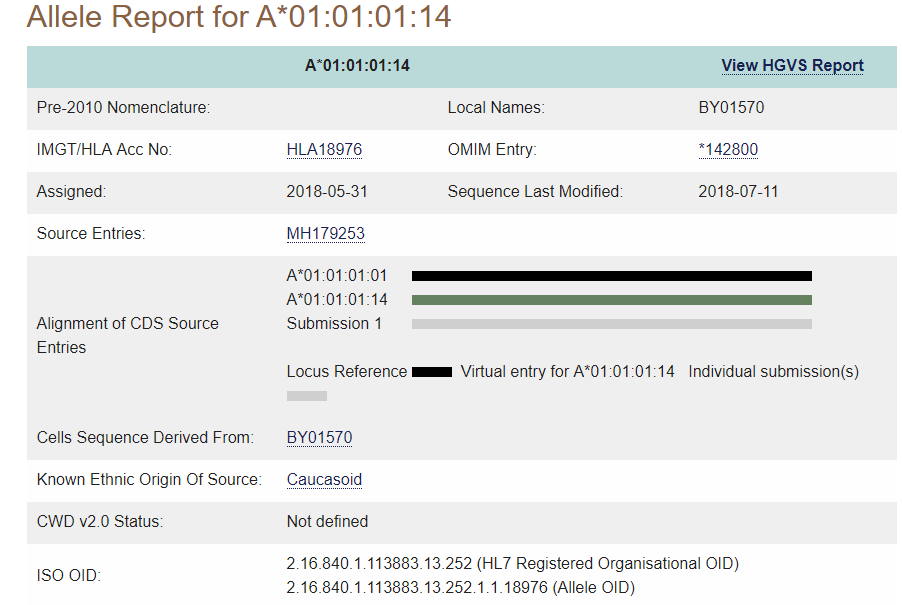Open source entry MH179253
This screenshot has width=902, height=605.
[325, 234]
